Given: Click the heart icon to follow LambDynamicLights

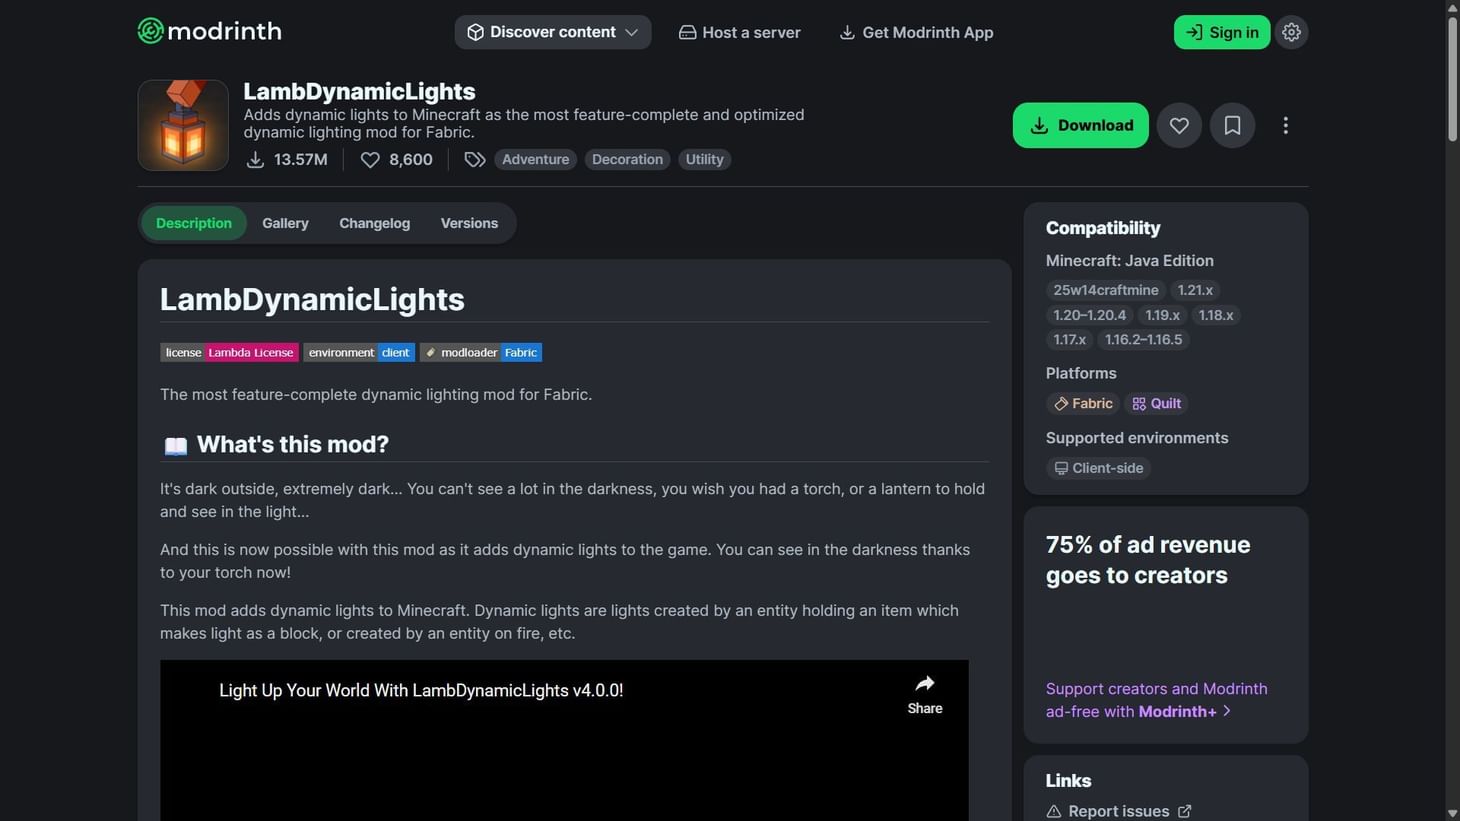Looking at the screenshot, I should 1179,125.
